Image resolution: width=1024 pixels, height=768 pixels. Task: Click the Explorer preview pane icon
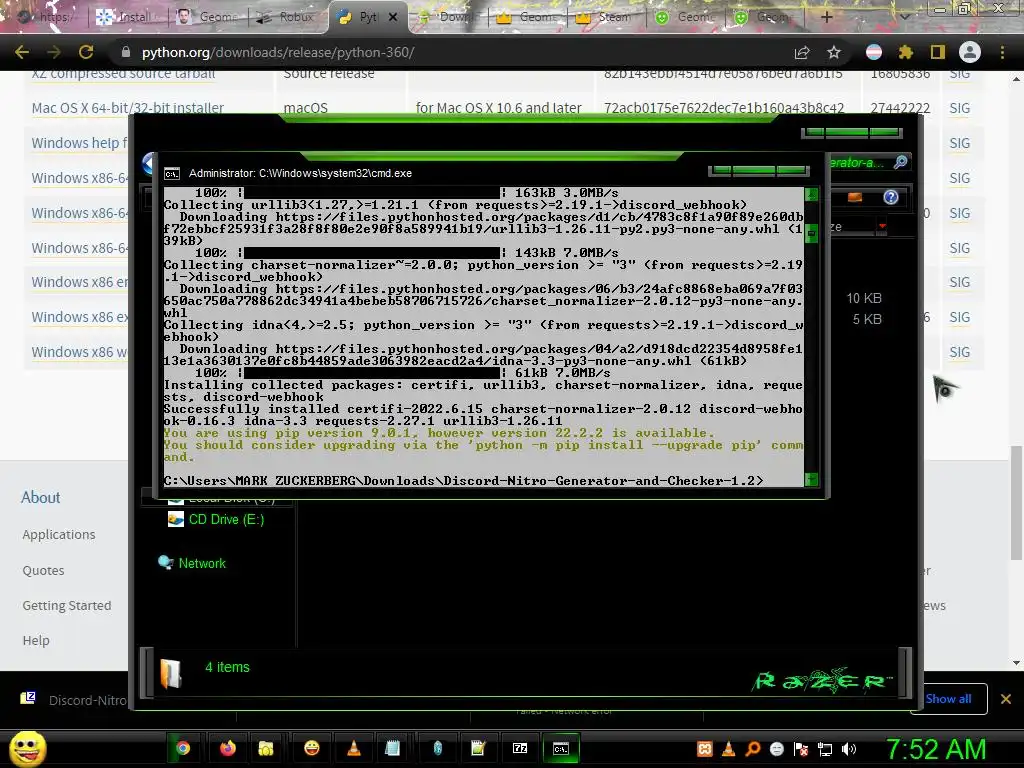click(x=855, y=197)
